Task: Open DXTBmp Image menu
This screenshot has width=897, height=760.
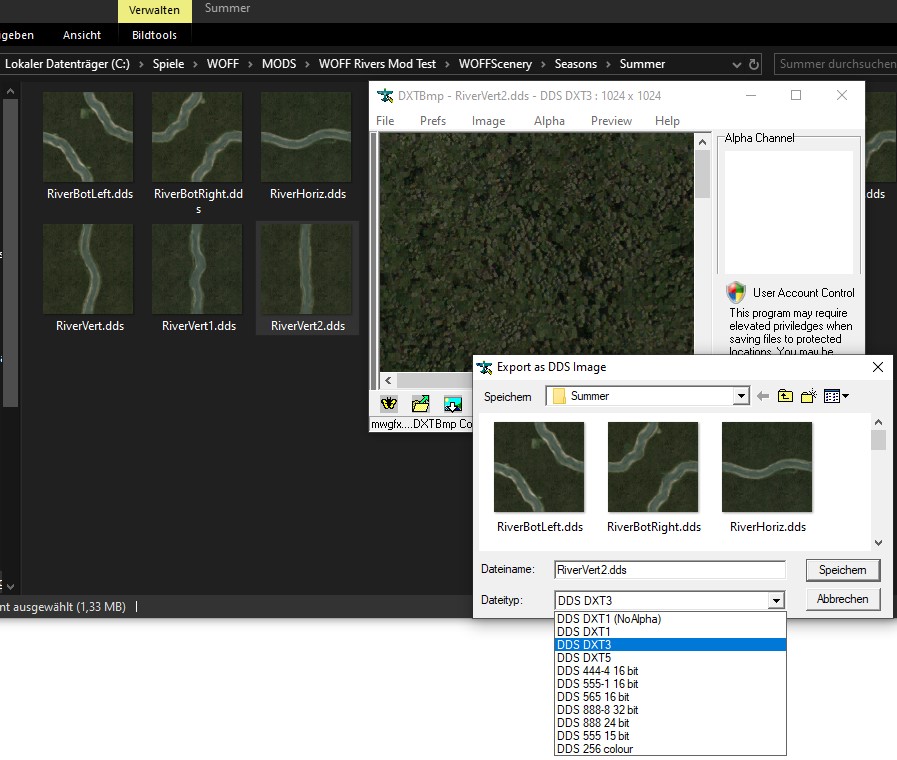Action: tap(489, 121)
